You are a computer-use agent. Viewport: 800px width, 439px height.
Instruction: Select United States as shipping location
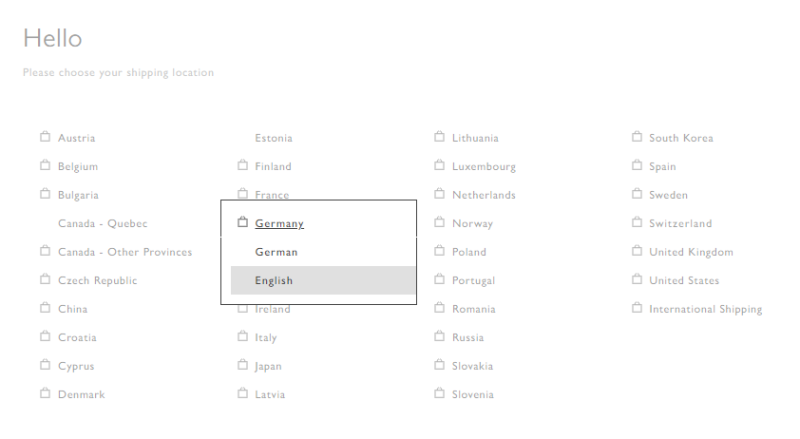tap(684, 281)
